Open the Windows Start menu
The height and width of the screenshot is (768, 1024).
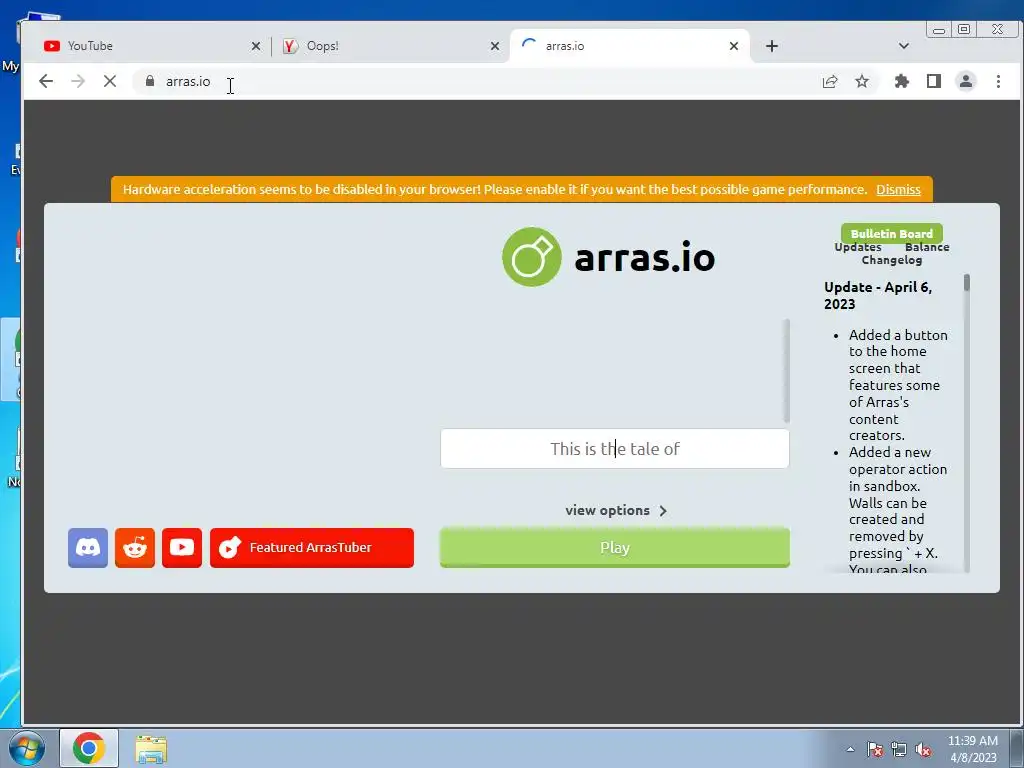[27, 748]
